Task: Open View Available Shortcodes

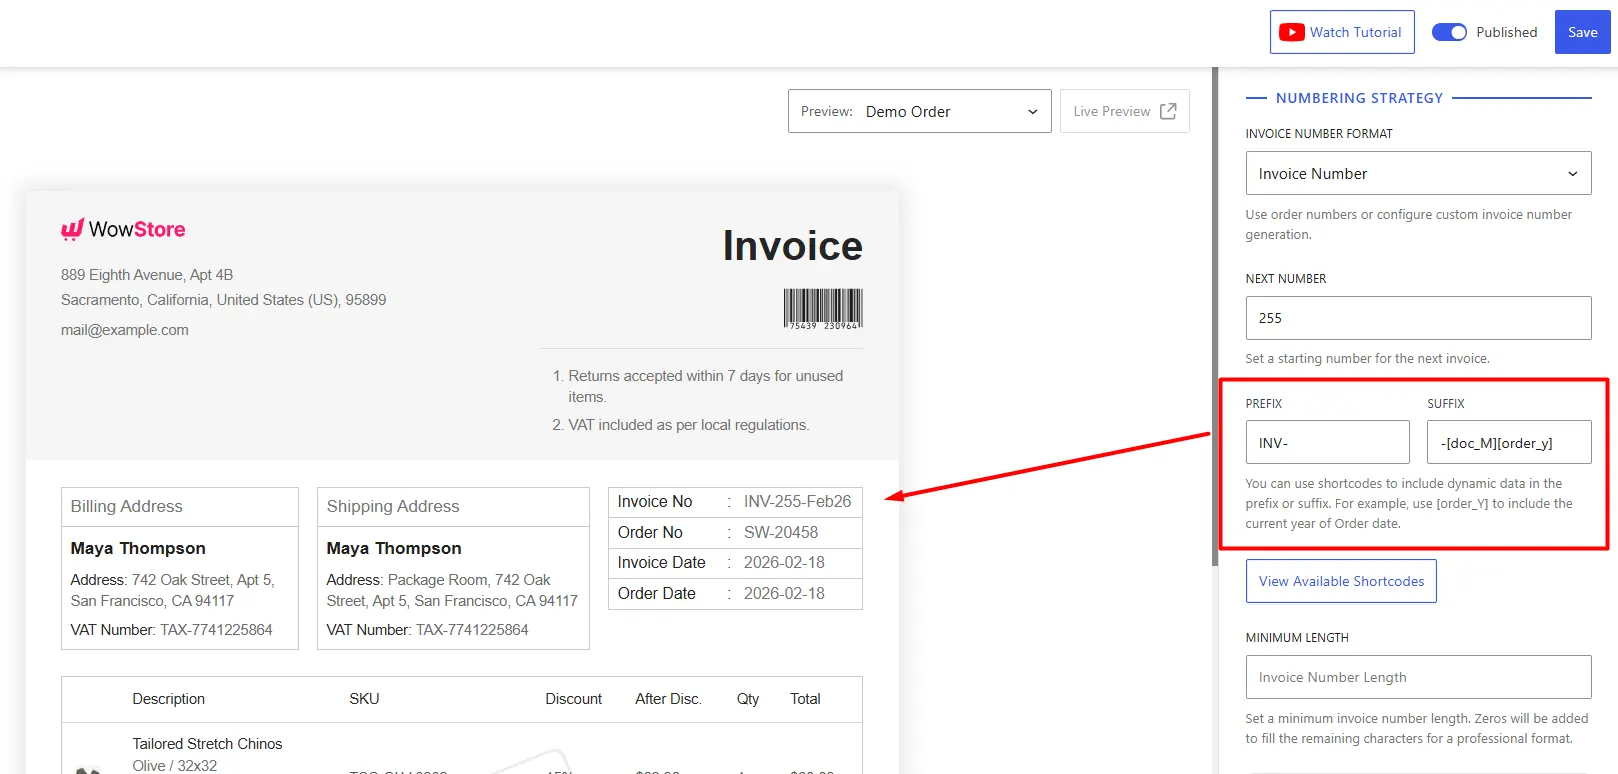Action: pyautogui.click(x=1341, y=581)
